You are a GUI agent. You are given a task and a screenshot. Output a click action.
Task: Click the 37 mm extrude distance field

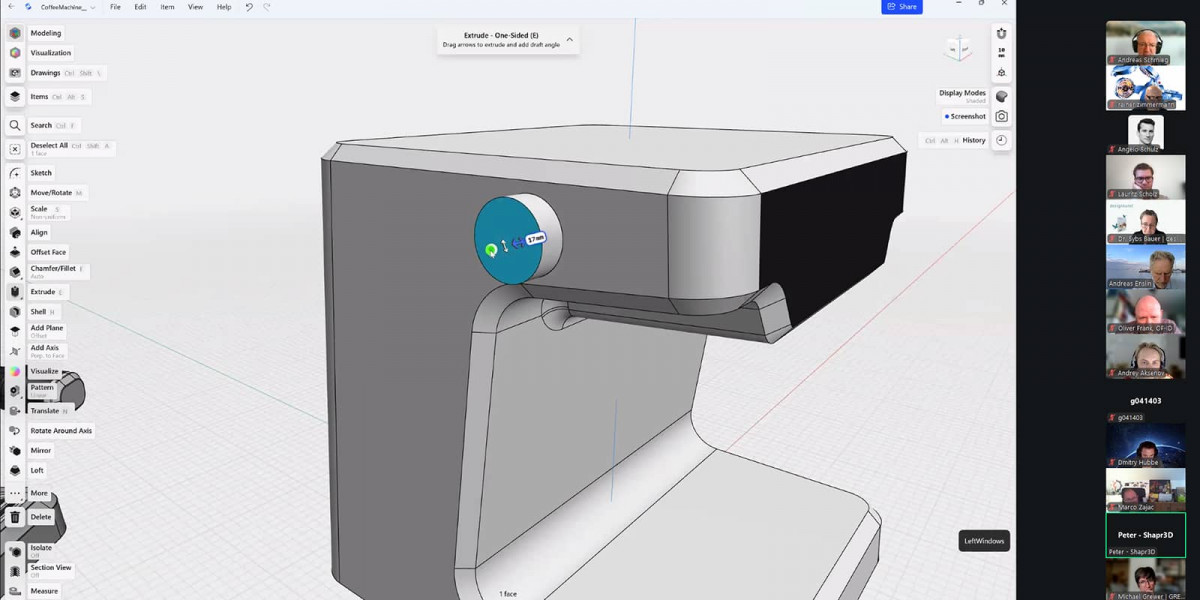(535, 238)
